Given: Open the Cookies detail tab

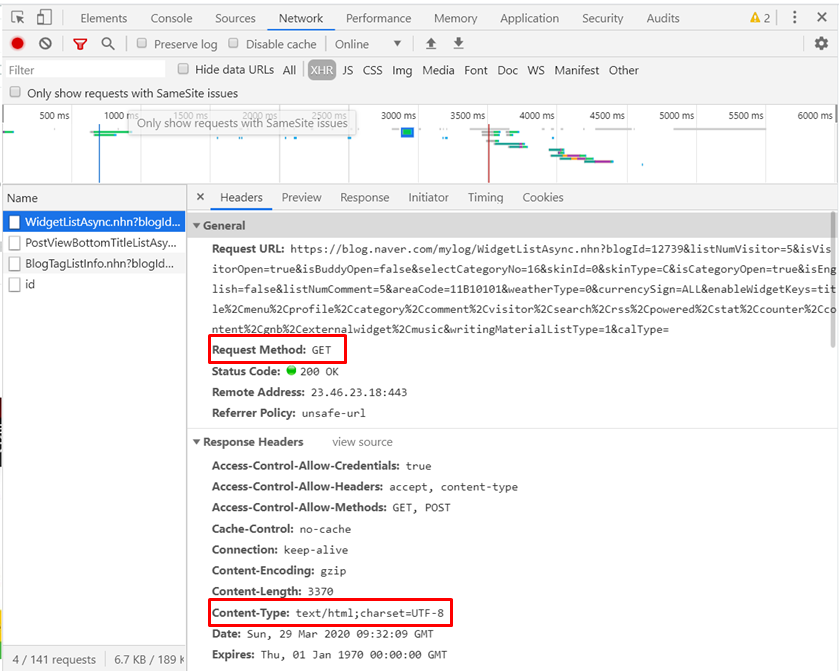Looking at the screenshot, I should tap(543, 197).
